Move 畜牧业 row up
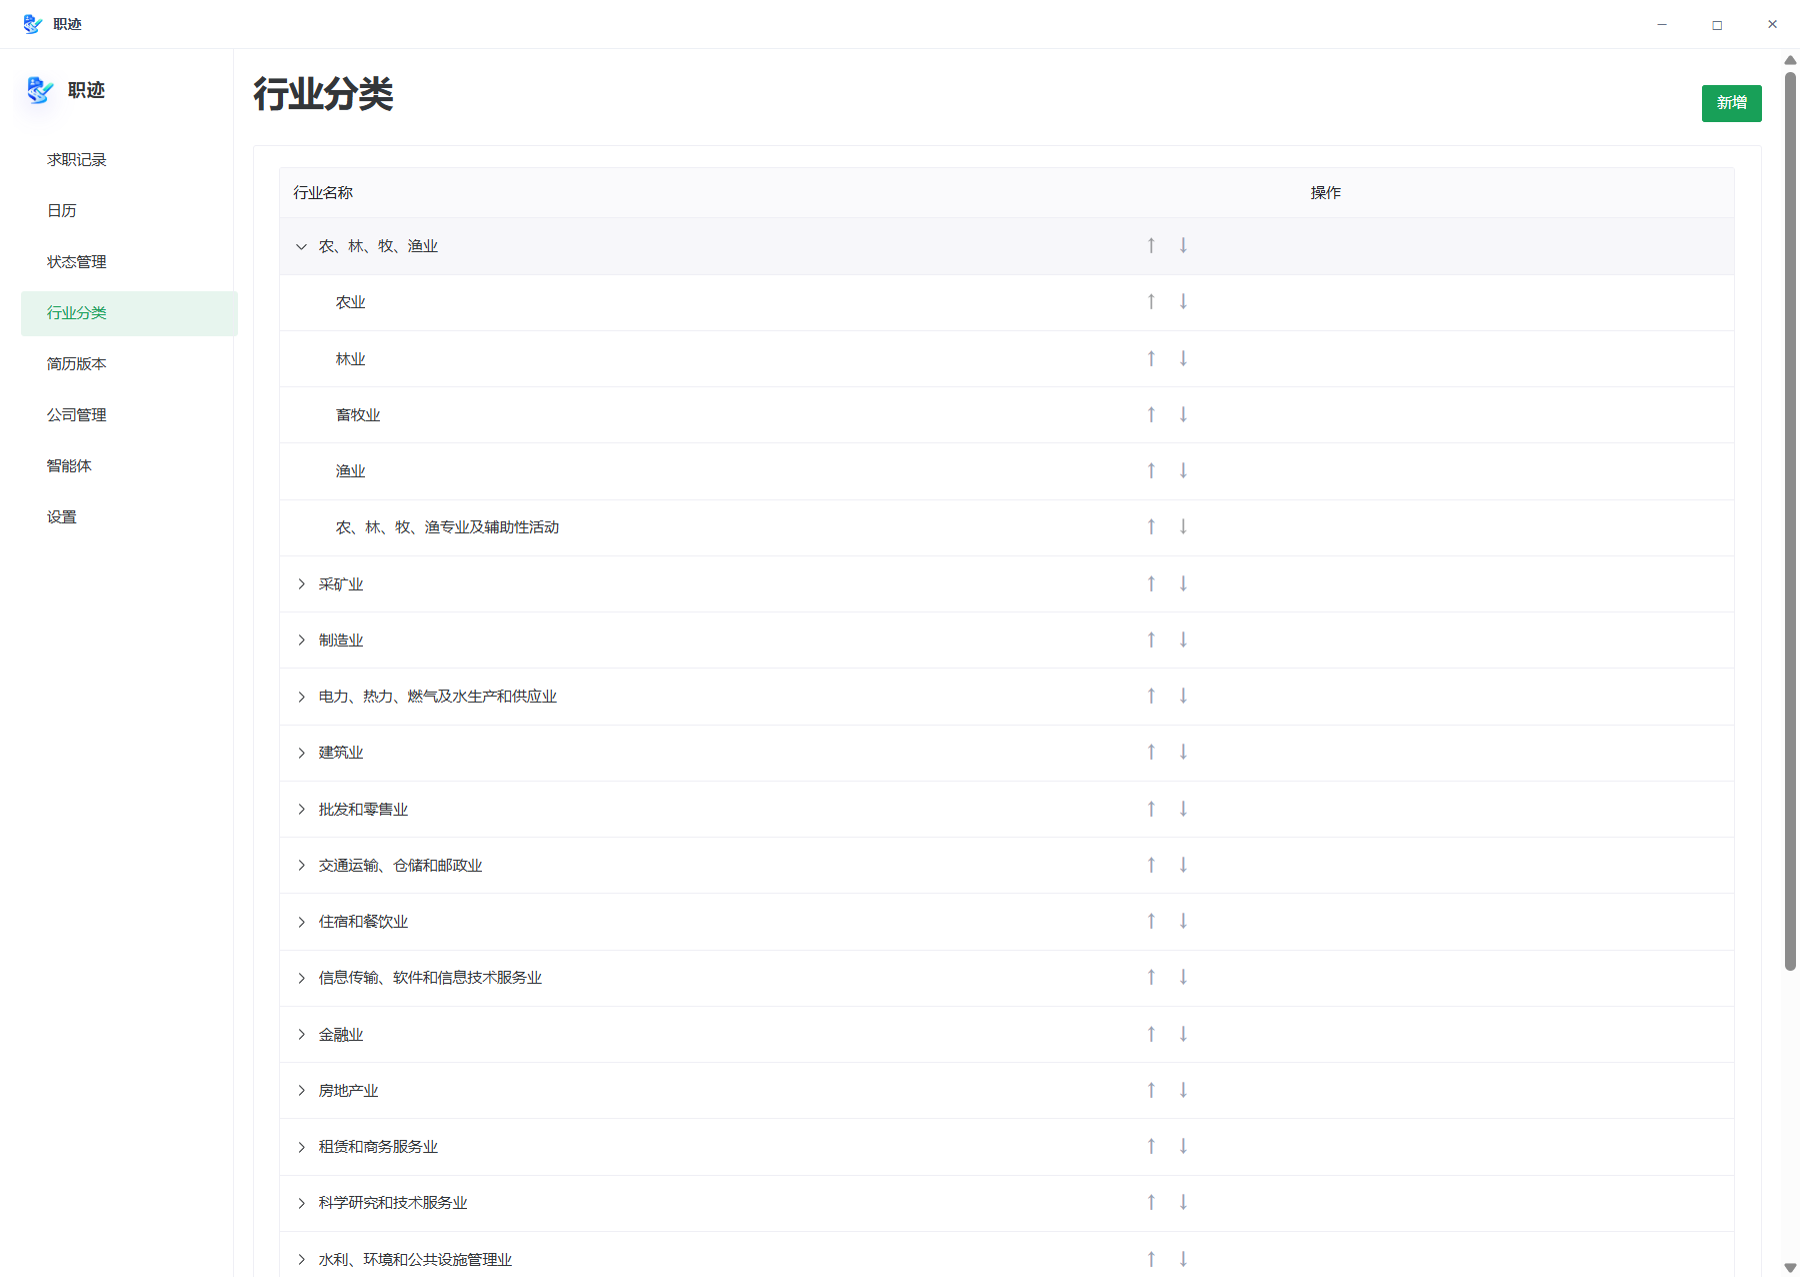 point(1151,415)
